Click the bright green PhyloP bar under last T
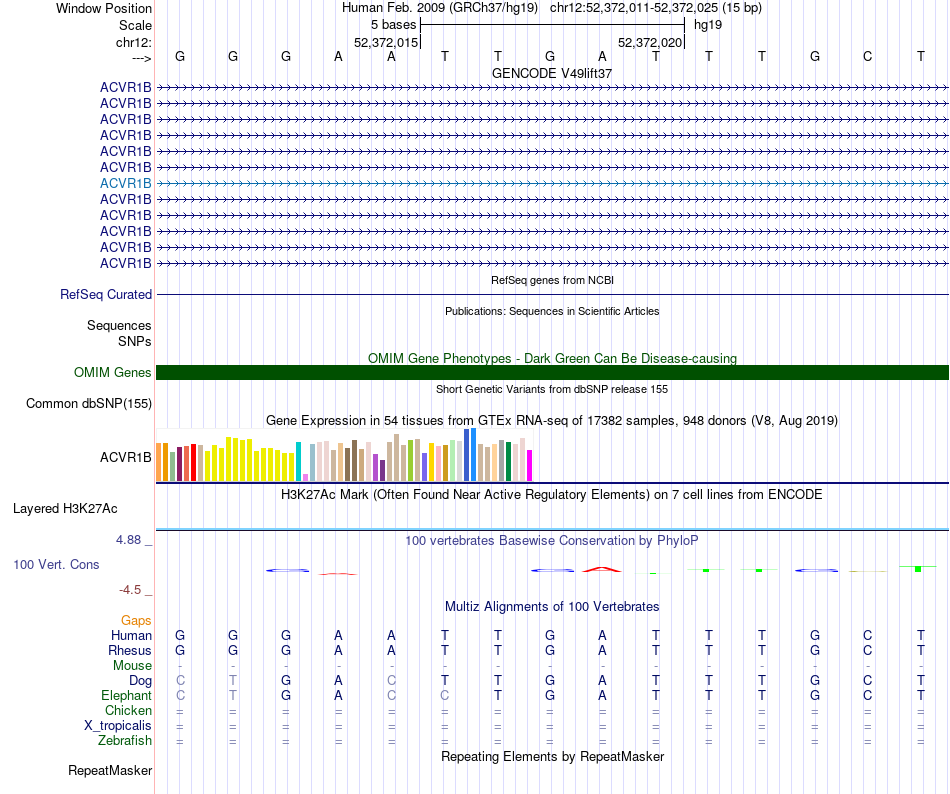Image resolution: width=950 pixels, height=794 pixels. tap(918, 569)
